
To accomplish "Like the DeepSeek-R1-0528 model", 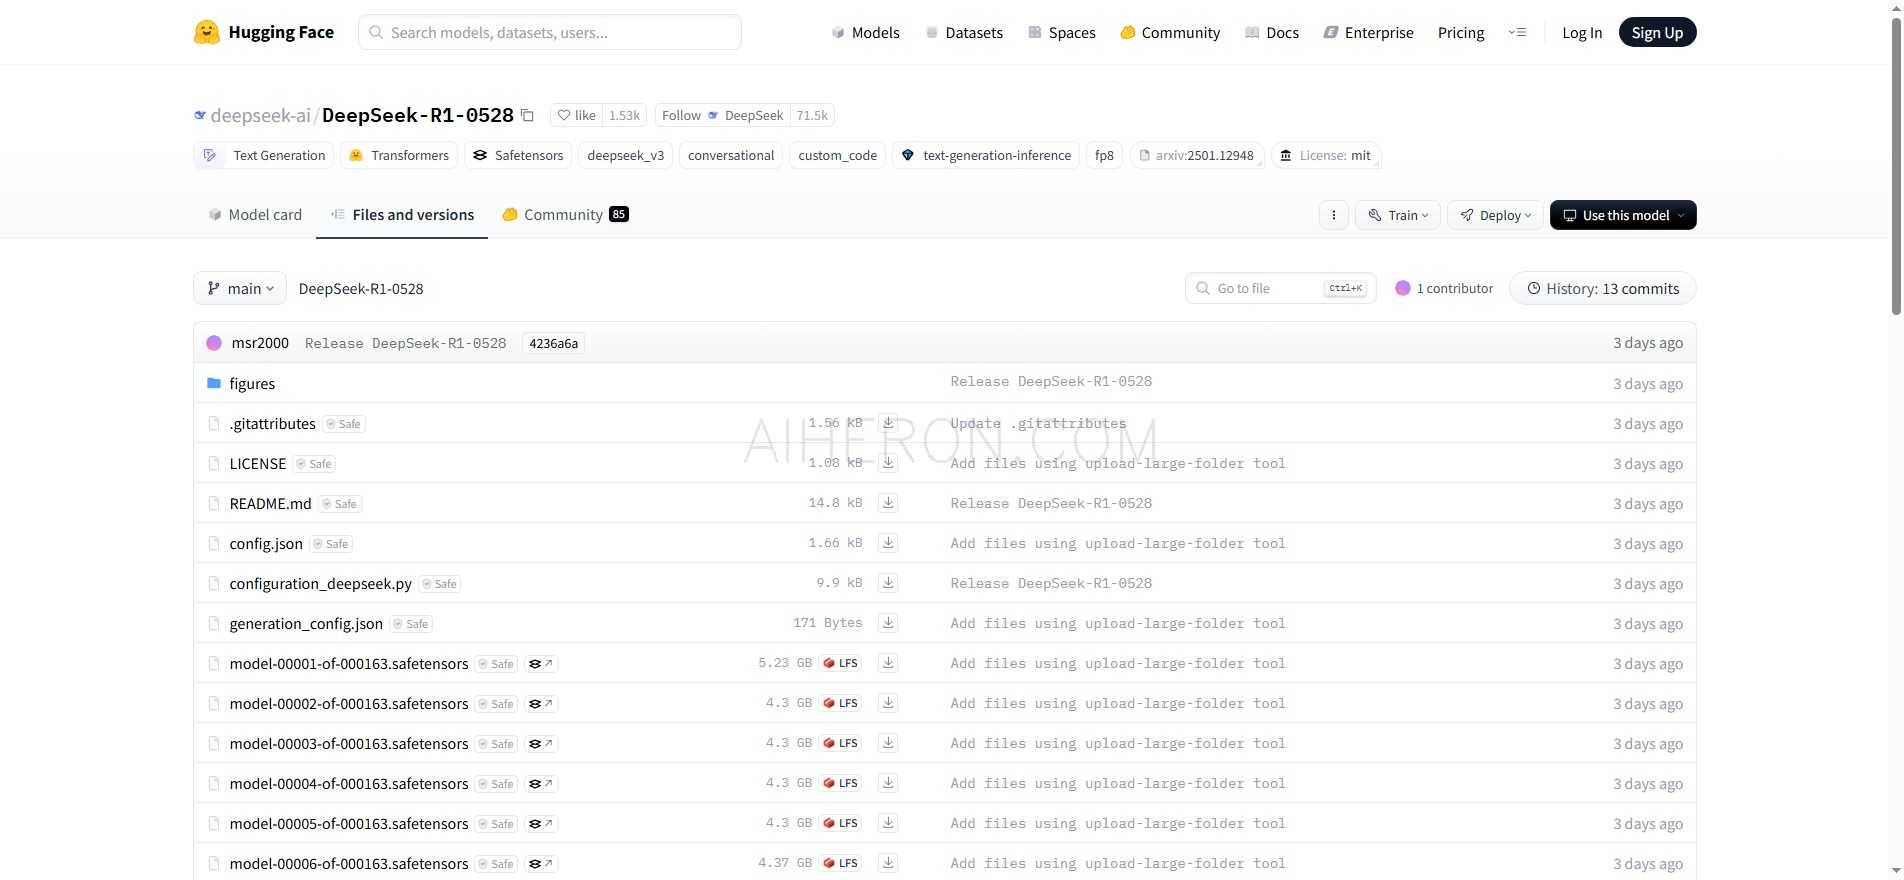I will [x=576, y=115].
